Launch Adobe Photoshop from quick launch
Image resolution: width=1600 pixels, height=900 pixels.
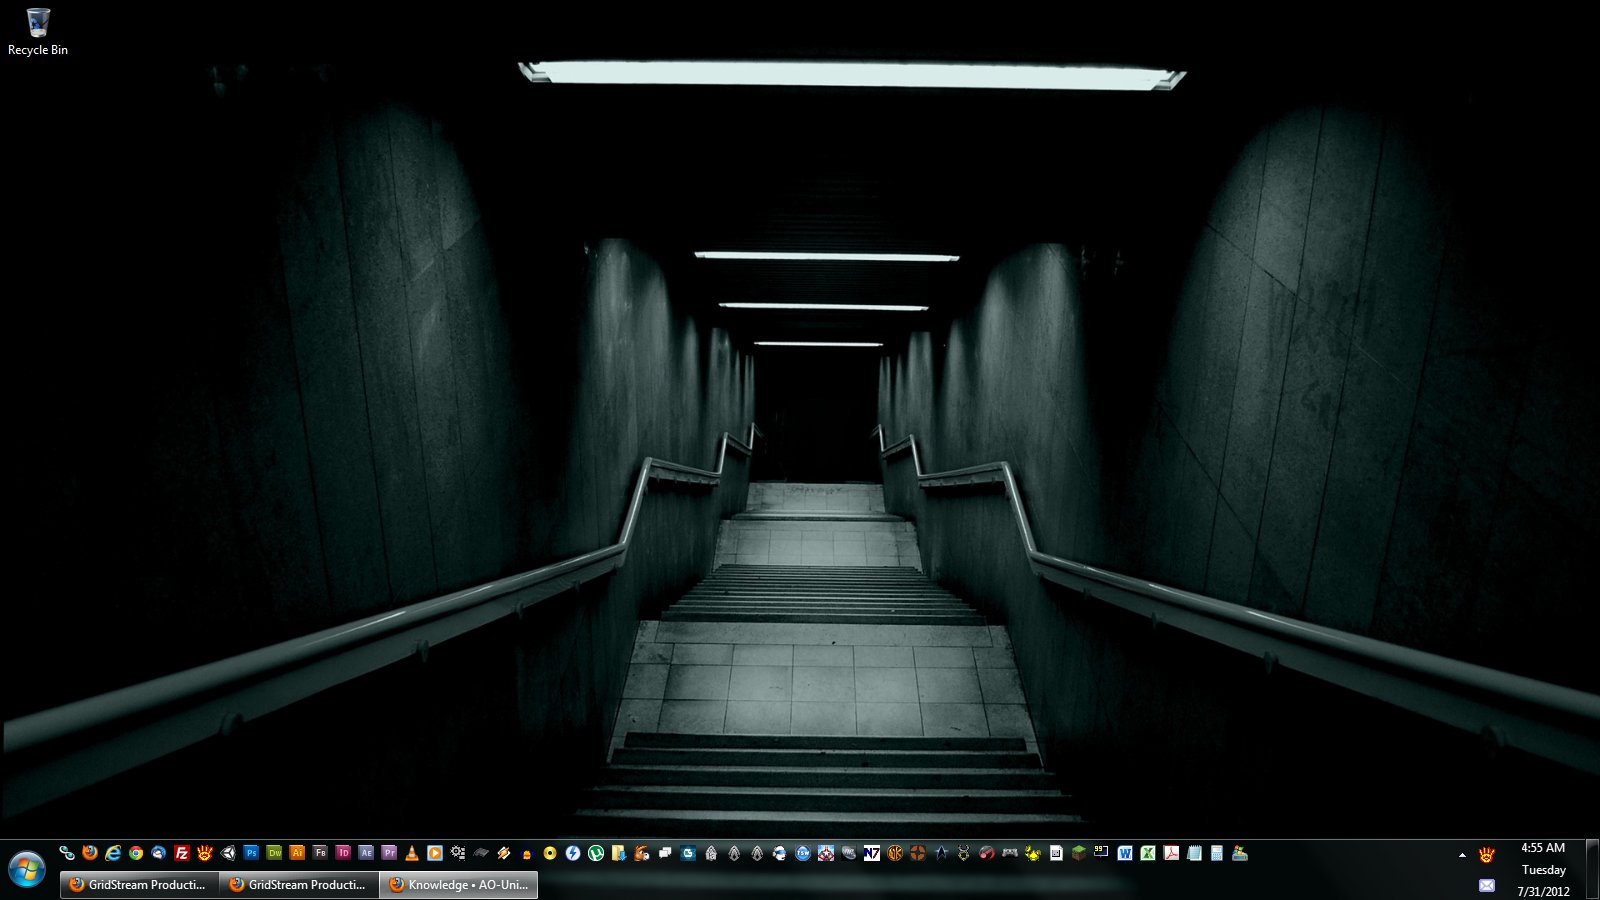[251, 853]
